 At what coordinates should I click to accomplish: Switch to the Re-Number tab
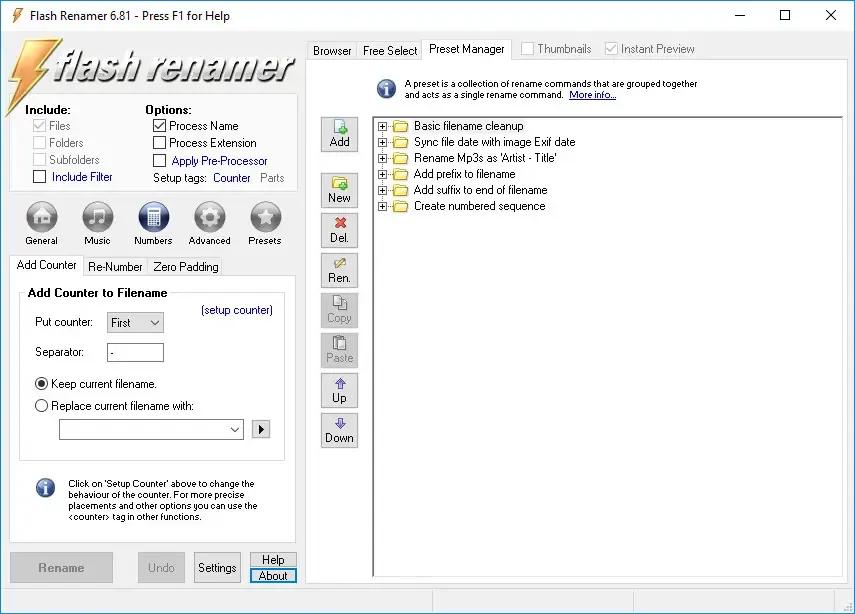click(115, 267)
